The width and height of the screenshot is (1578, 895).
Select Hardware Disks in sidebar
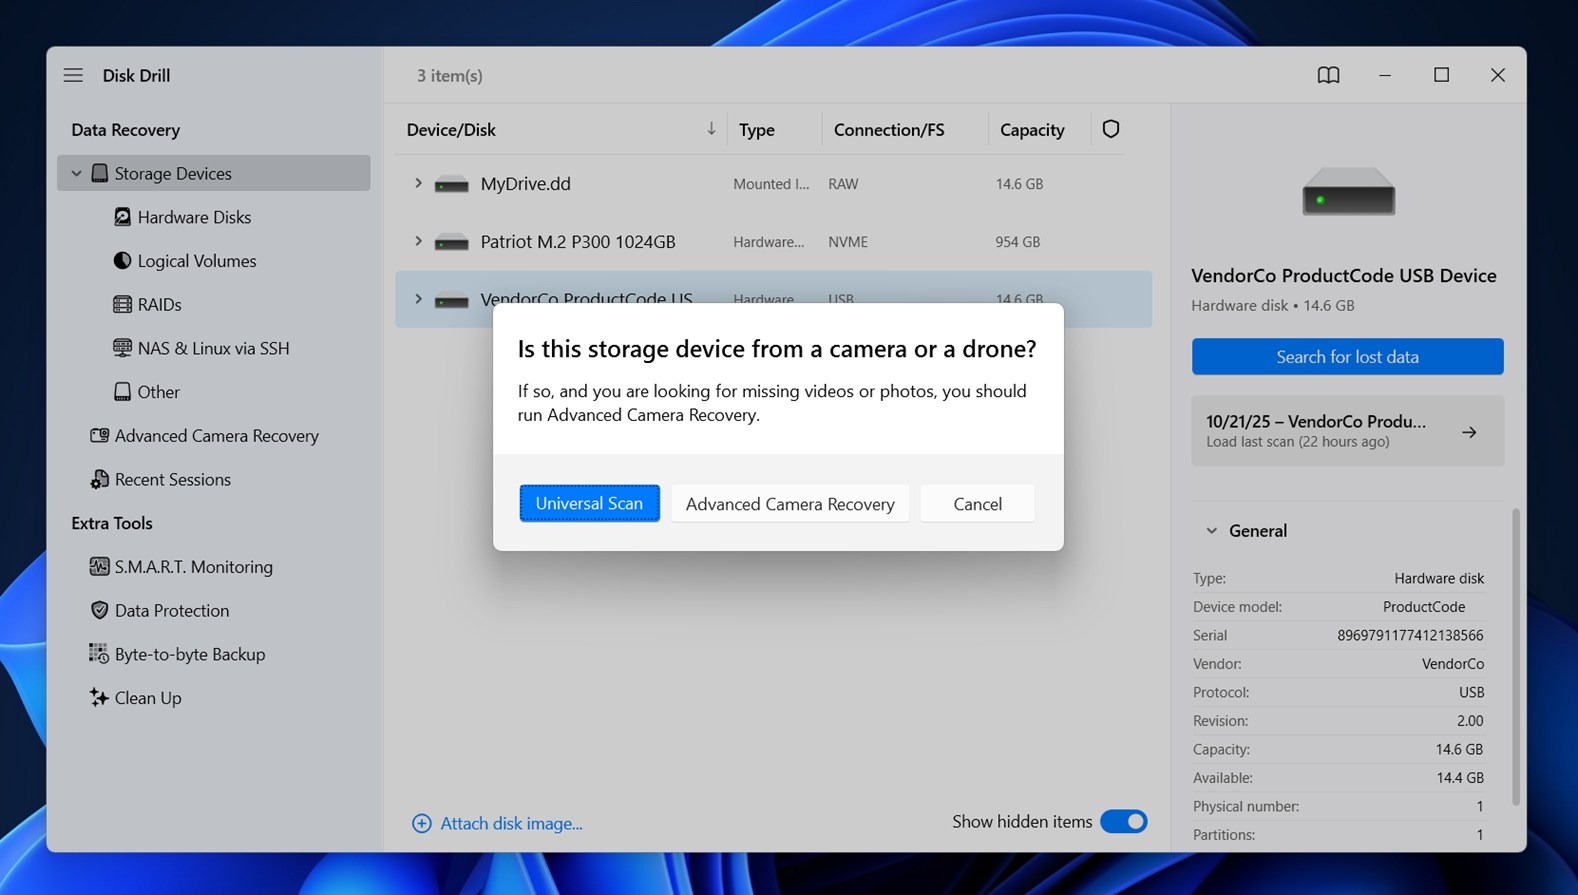[193, 217]
